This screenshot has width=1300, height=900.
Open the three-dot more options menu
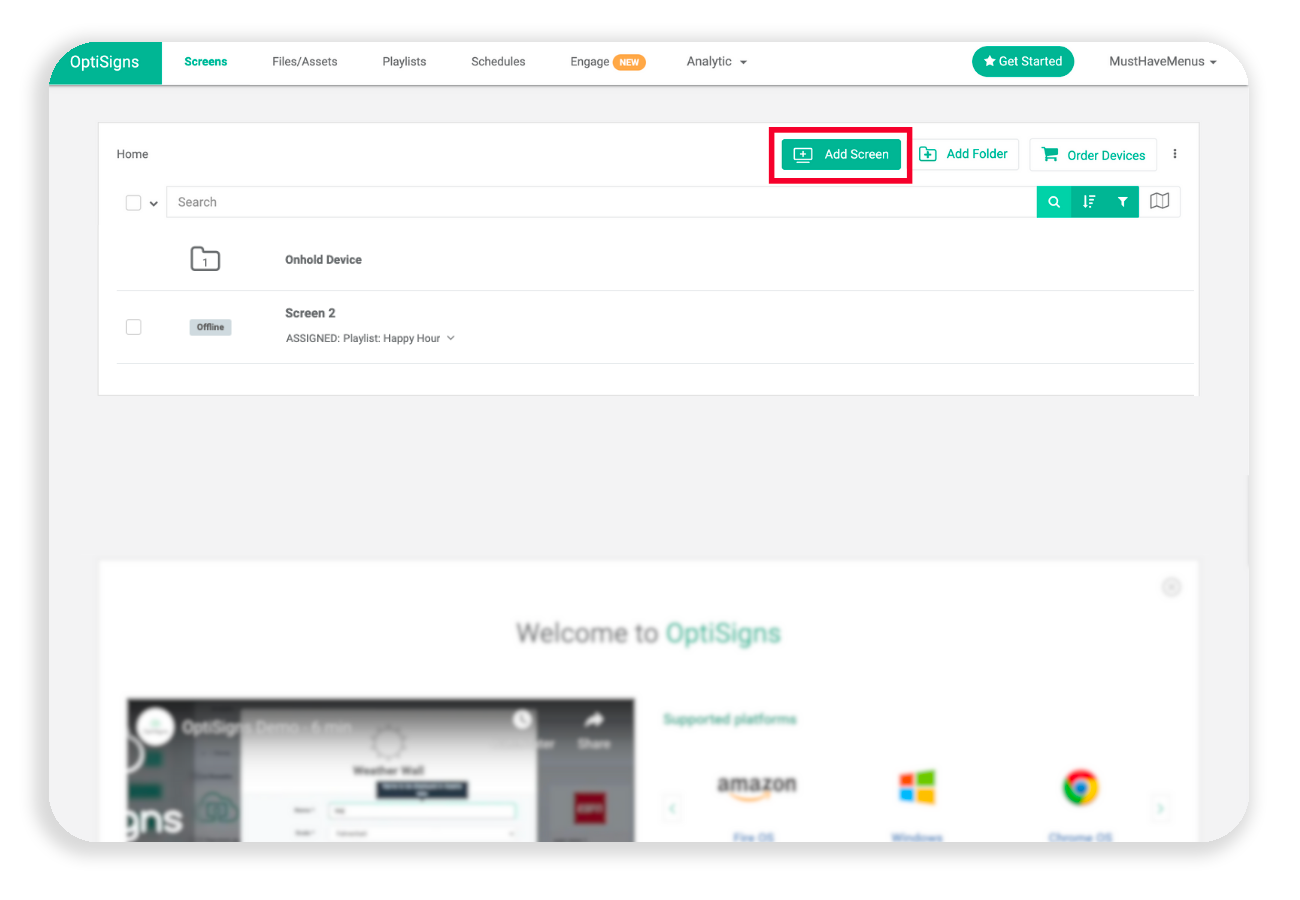click(1175, 154)
